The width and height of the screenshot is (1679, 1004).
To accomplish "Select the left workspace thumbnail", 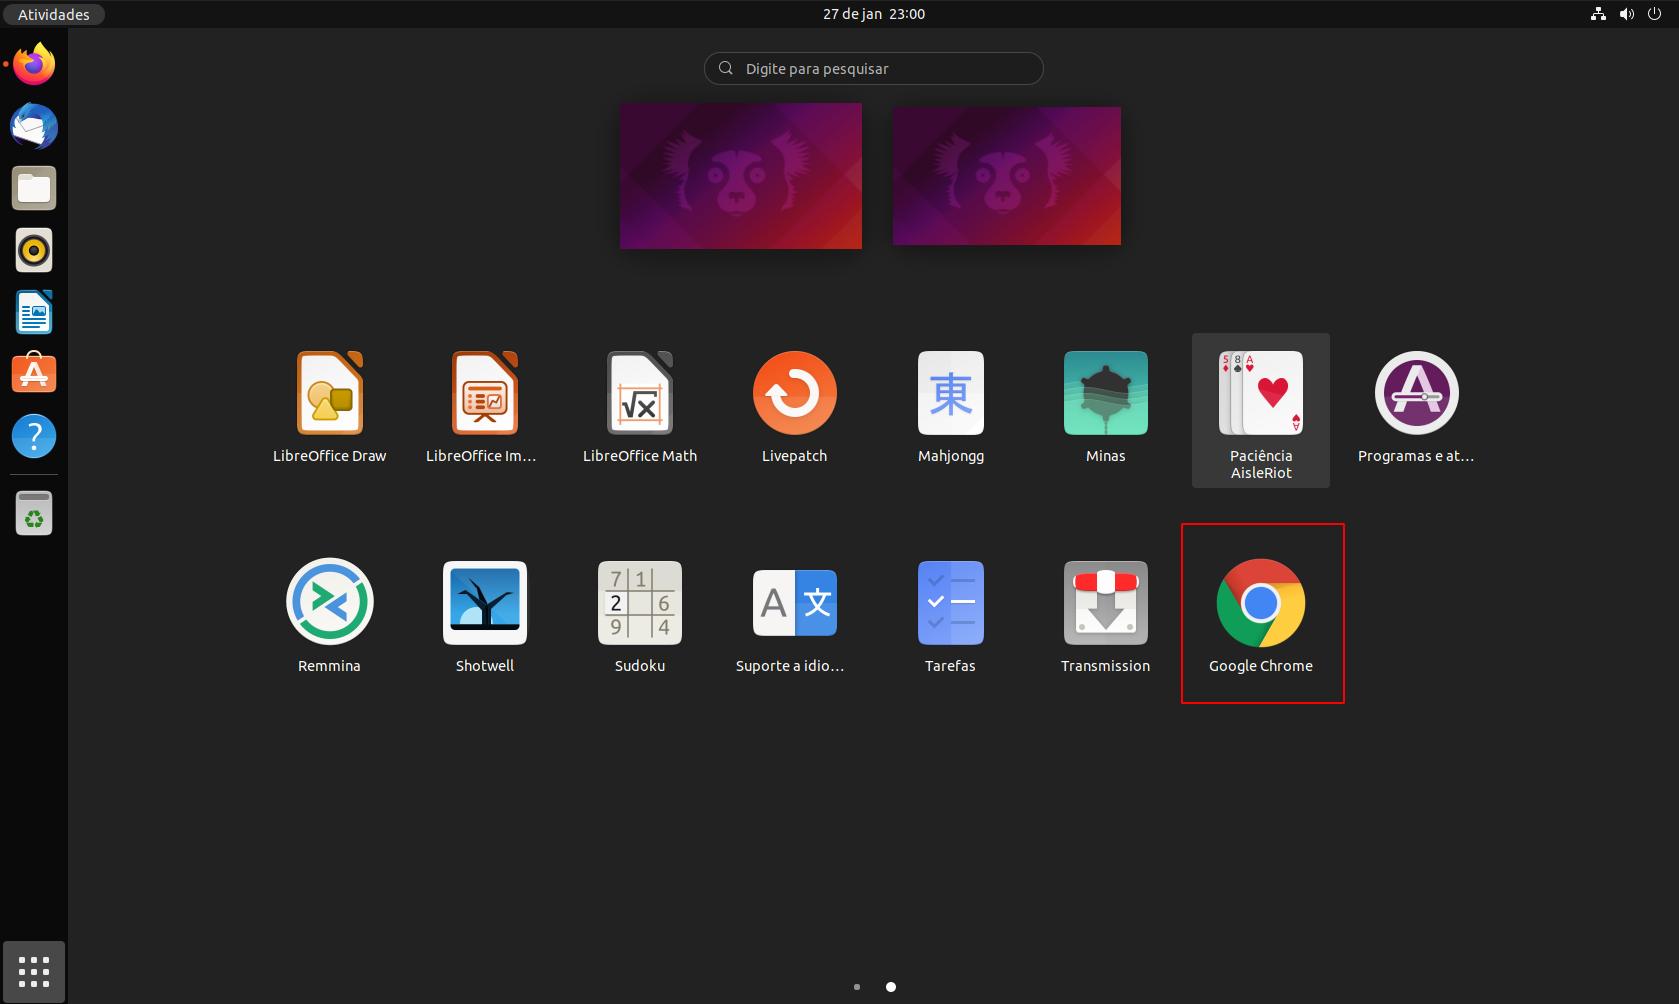I will click(x=740, y=176).
